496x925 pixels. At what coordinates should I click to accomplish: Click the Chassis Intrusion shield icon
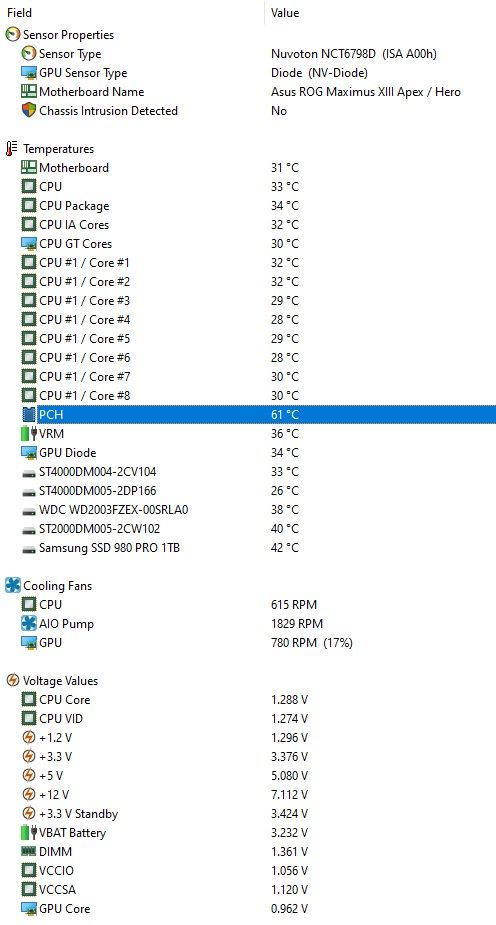coord(29,110)
